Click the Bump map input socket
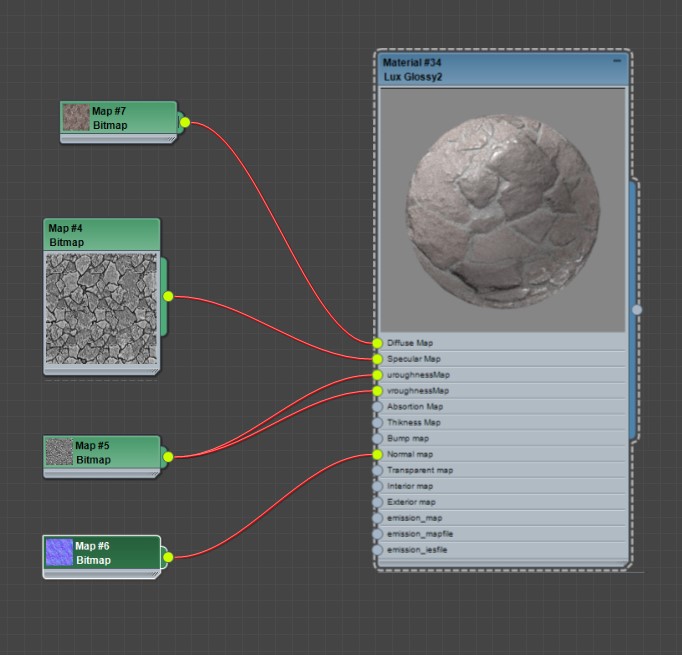682x655 pixels. click(377, 439)
